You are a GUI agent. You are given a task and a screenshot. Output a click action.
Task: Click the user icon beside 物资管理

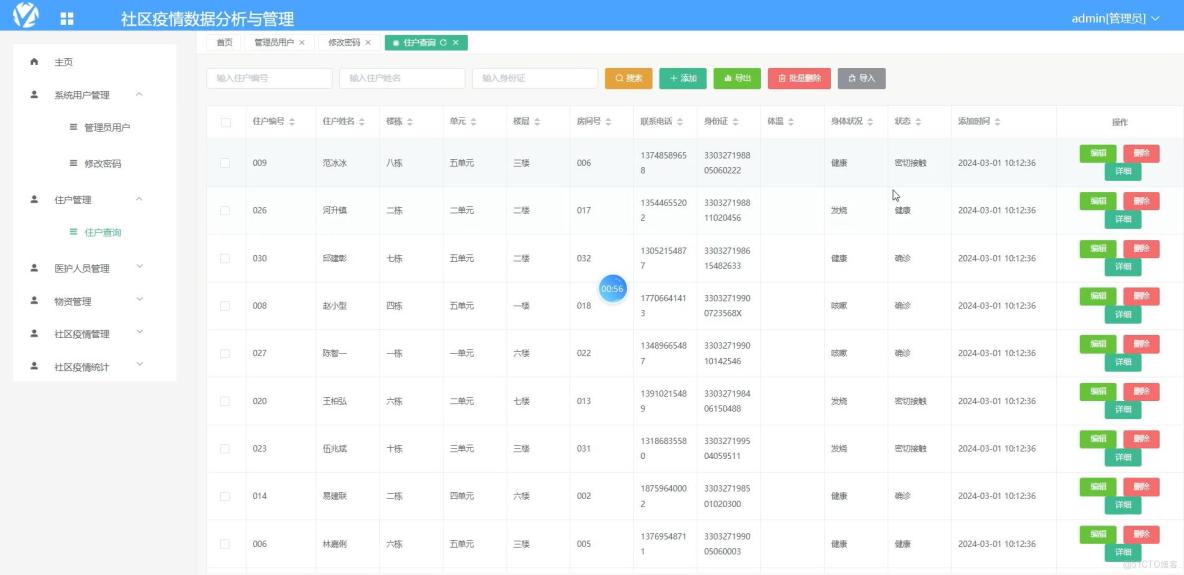[x=34, y=301]
